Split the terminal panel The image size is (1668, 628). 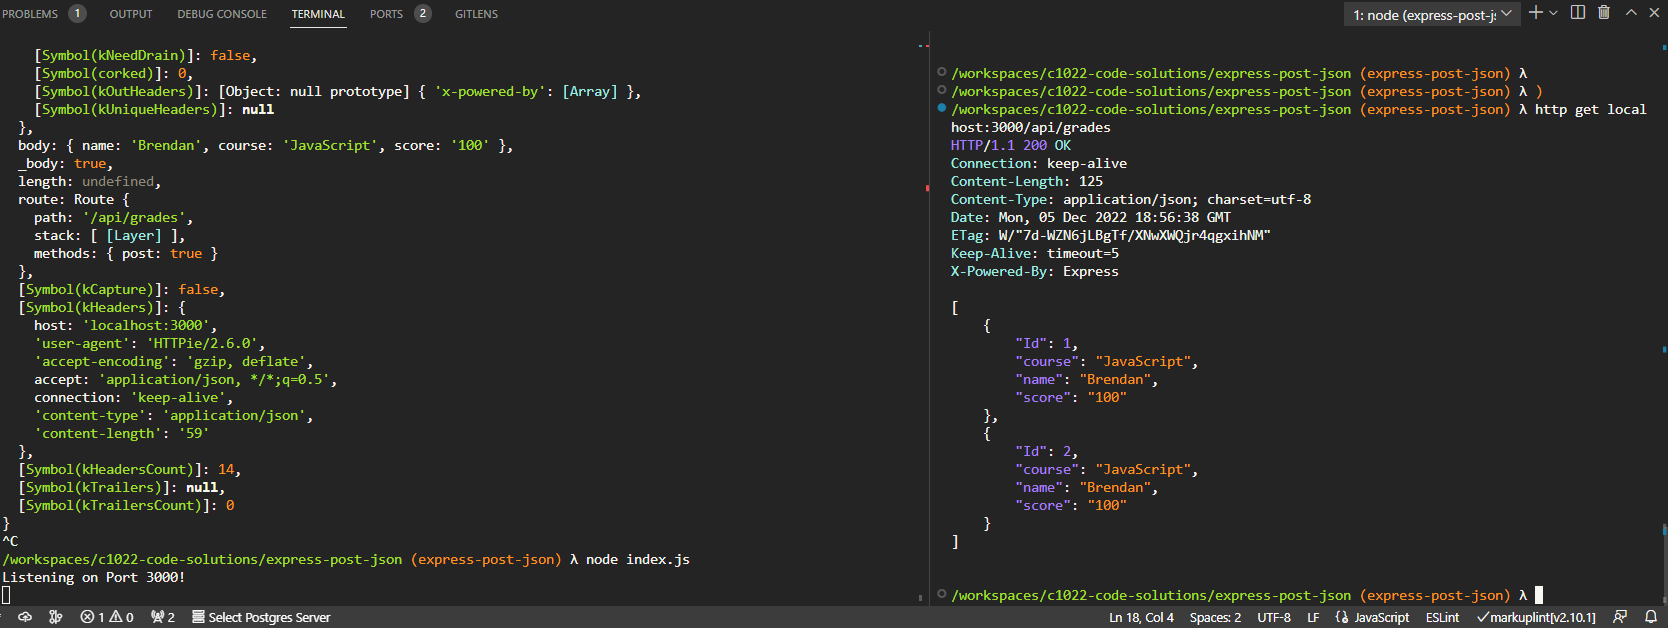pyautogui.click(x=1578, y=12)
